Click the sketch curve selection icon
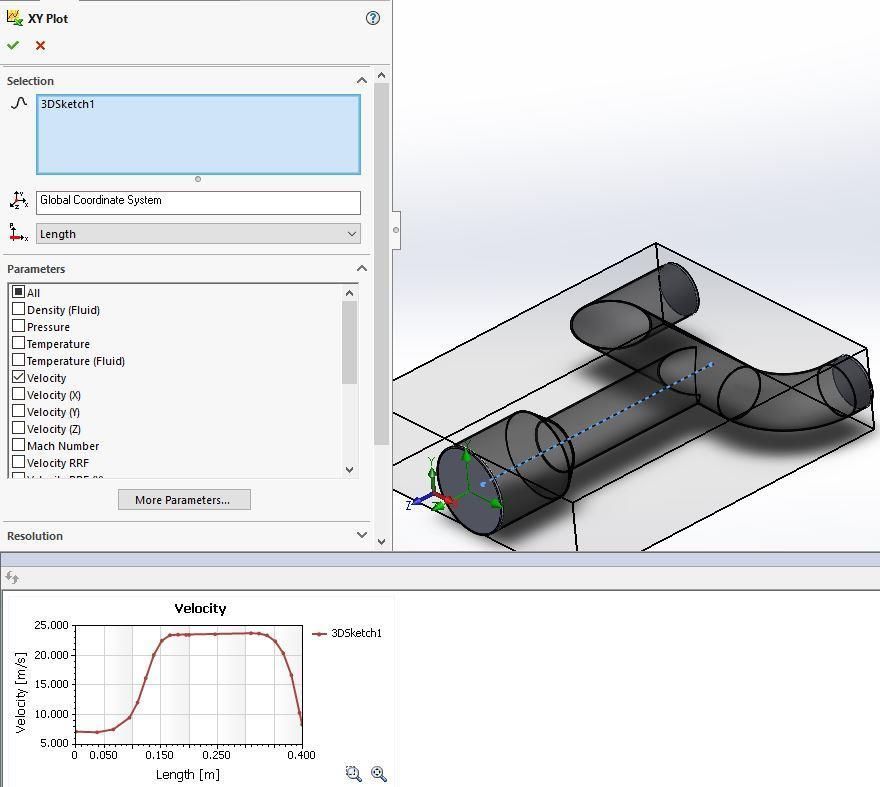The height and width of the screenshot is (787, 880). [x=19, y=103]
